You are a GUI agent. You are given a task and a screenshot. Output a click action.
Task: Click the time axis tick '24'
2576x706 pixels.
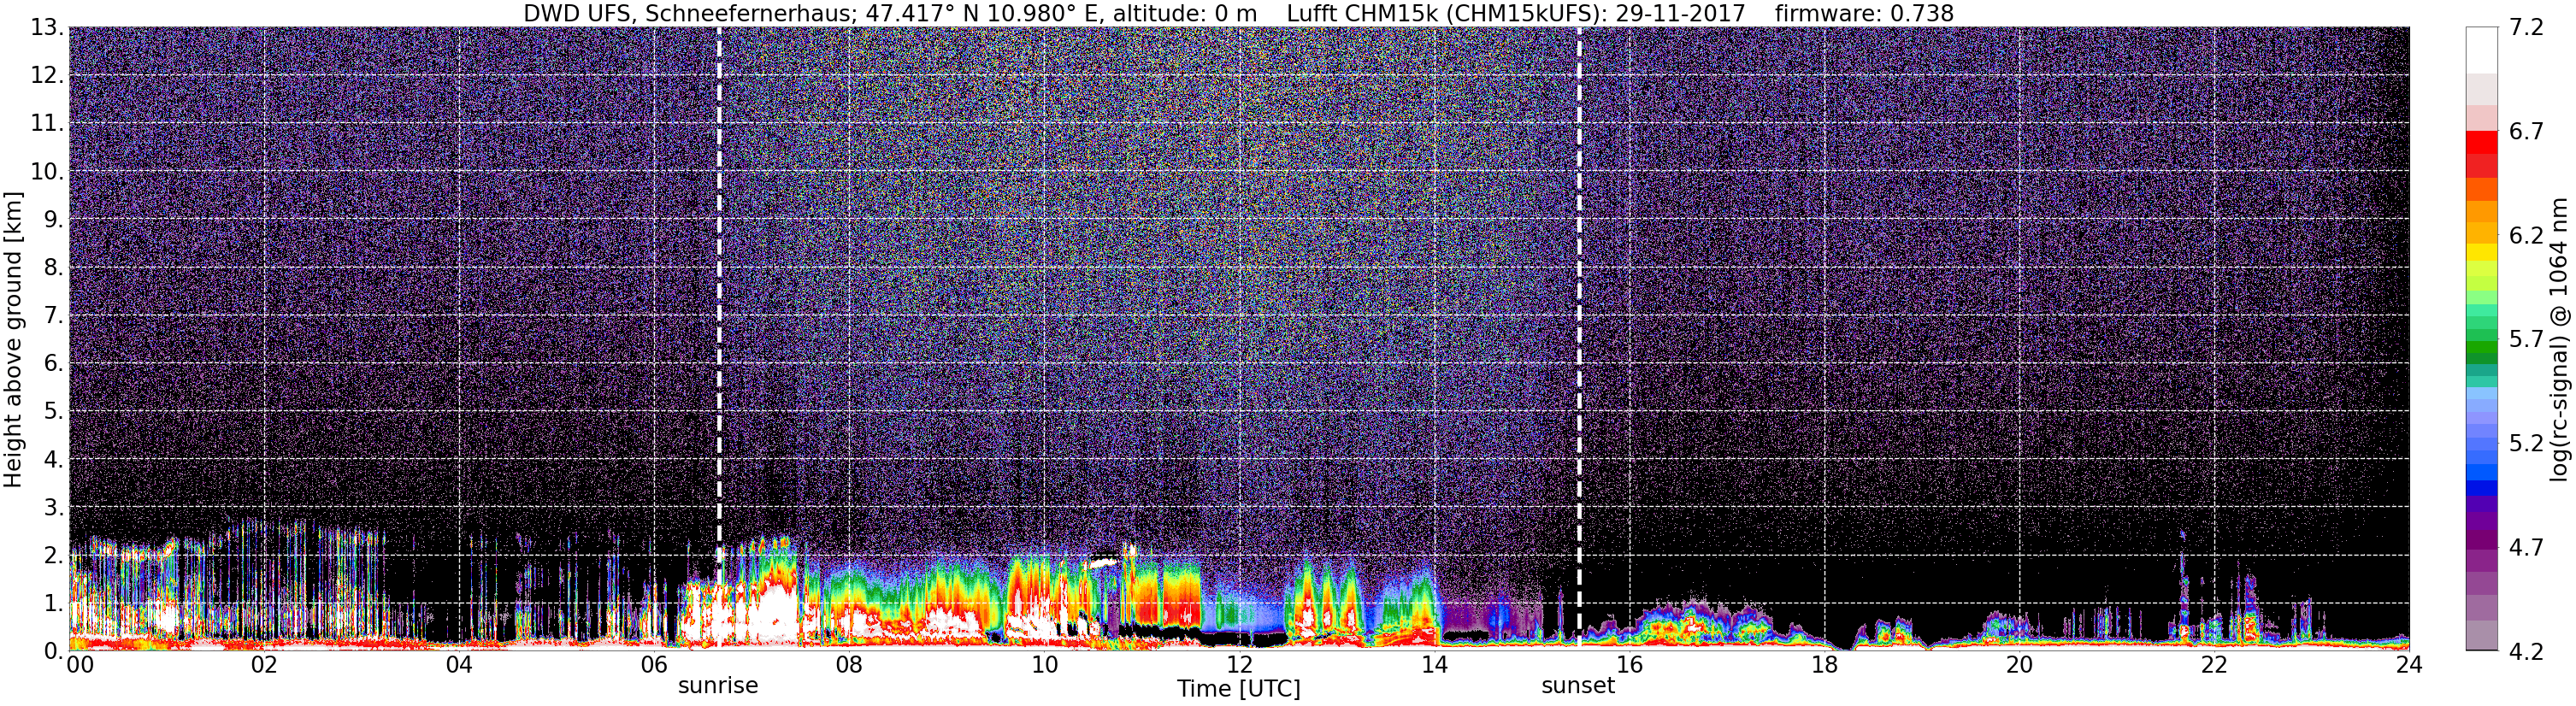tap(2409, 665)
